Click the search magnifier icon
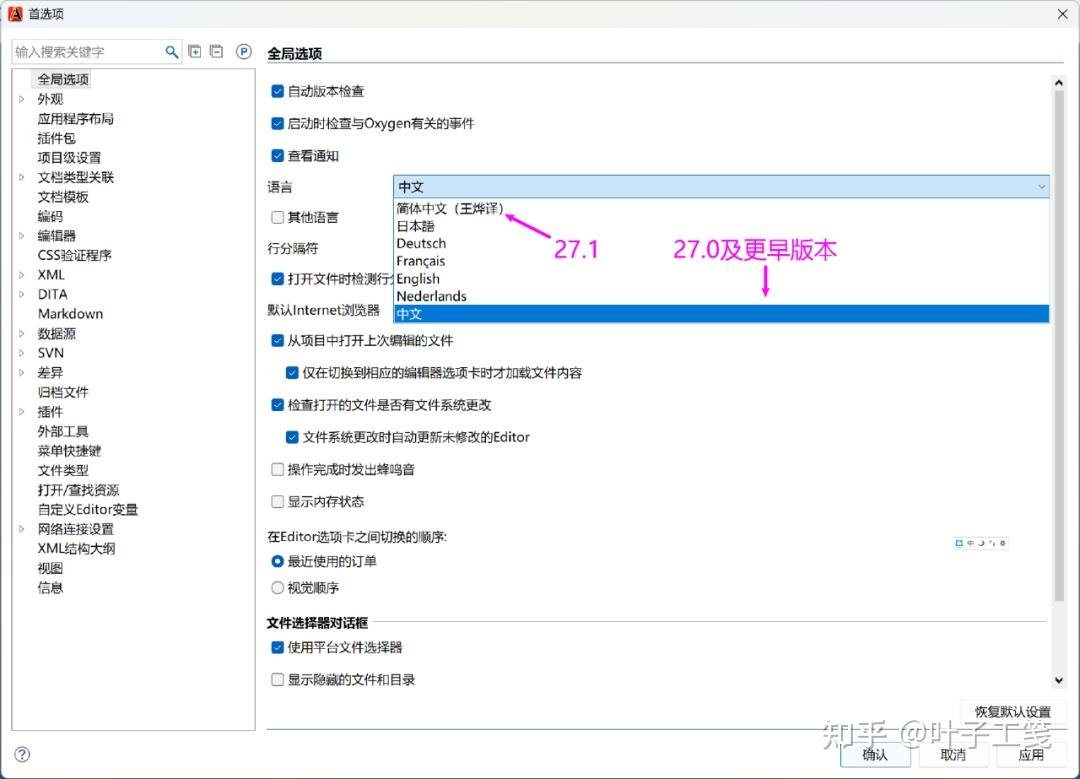 tap(172, 52)
